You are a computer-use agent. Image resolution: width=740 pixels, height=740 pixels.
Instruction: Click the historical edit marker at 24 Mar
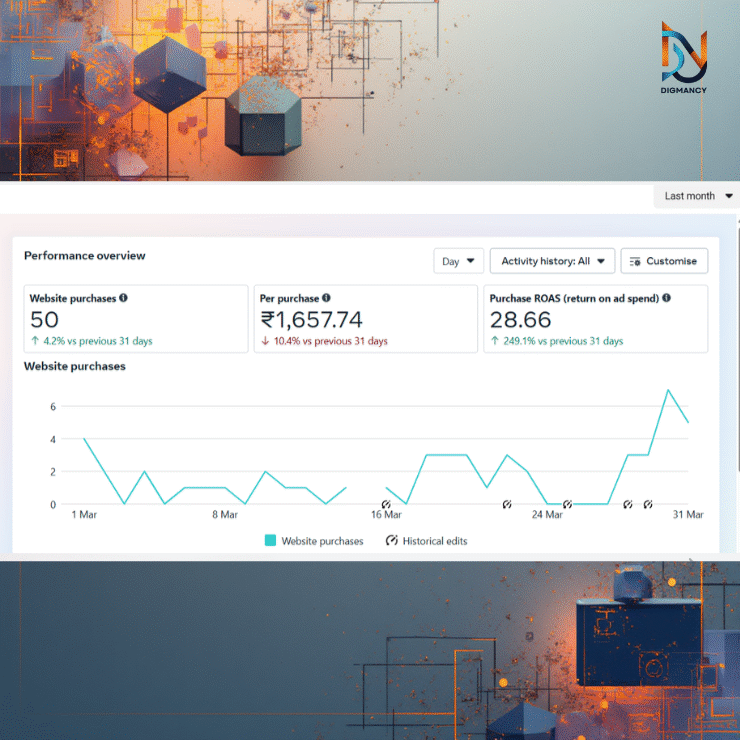567,505
